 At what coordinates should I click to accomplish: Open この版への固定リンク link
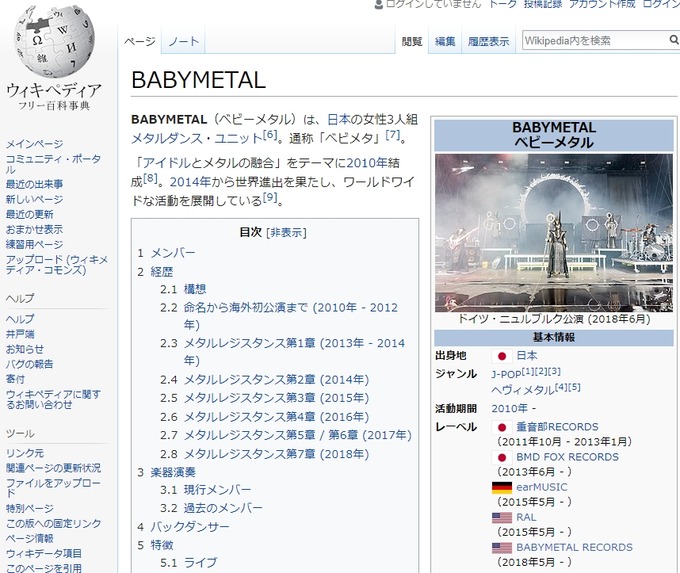(x=53, y=524)
